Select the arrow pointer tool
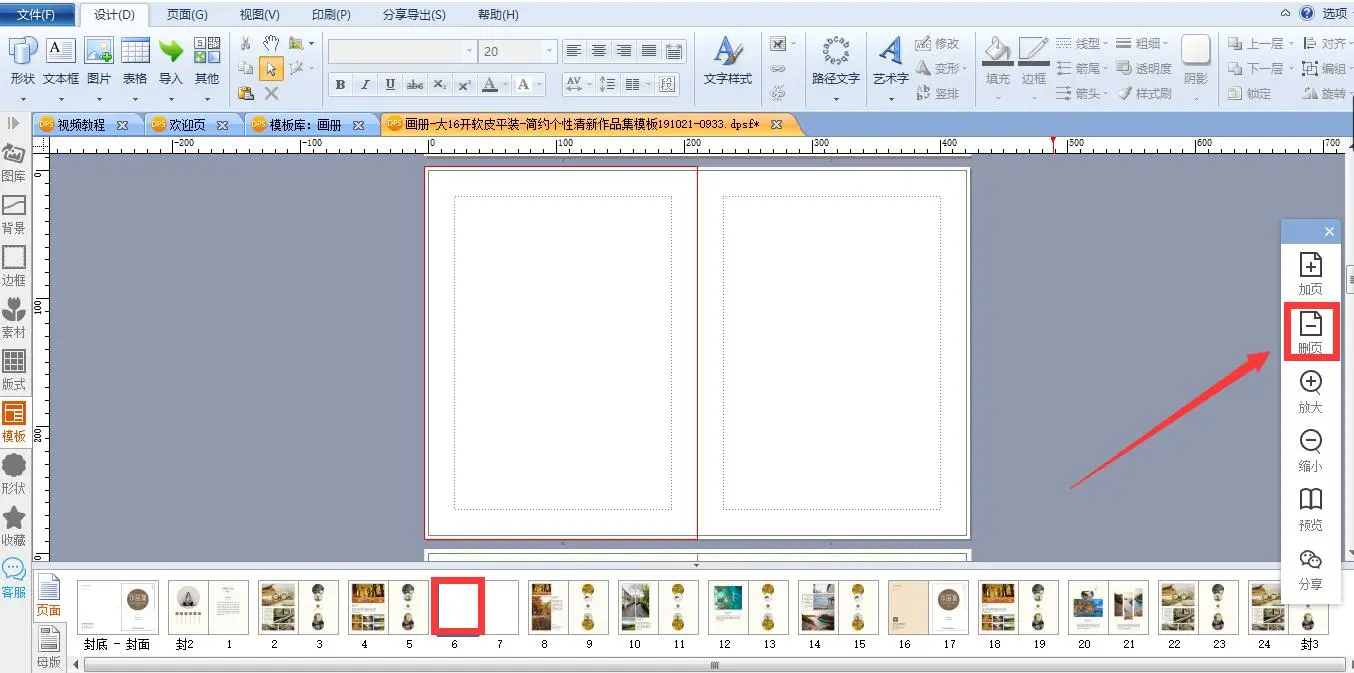 (271, 68)
